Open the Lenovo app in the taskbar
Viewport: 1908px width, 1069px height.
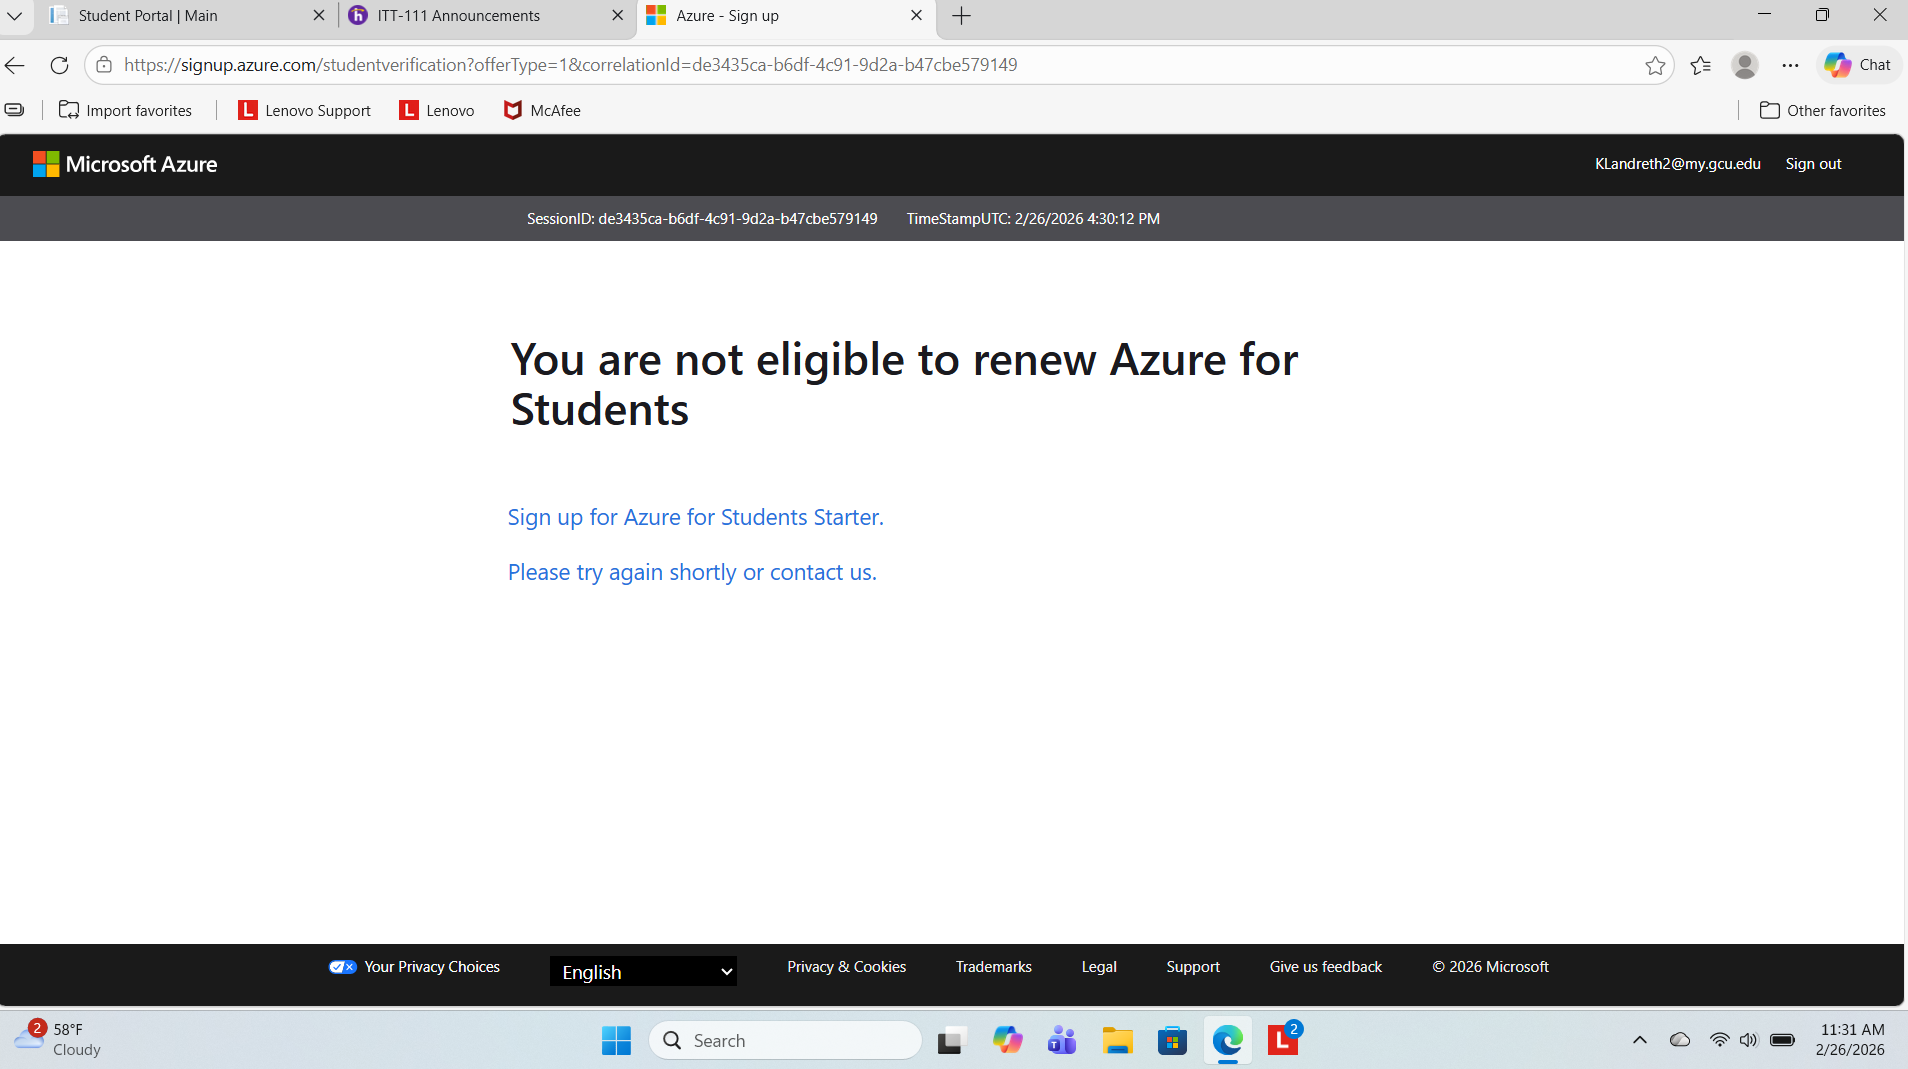[x=1283, y=1041]
